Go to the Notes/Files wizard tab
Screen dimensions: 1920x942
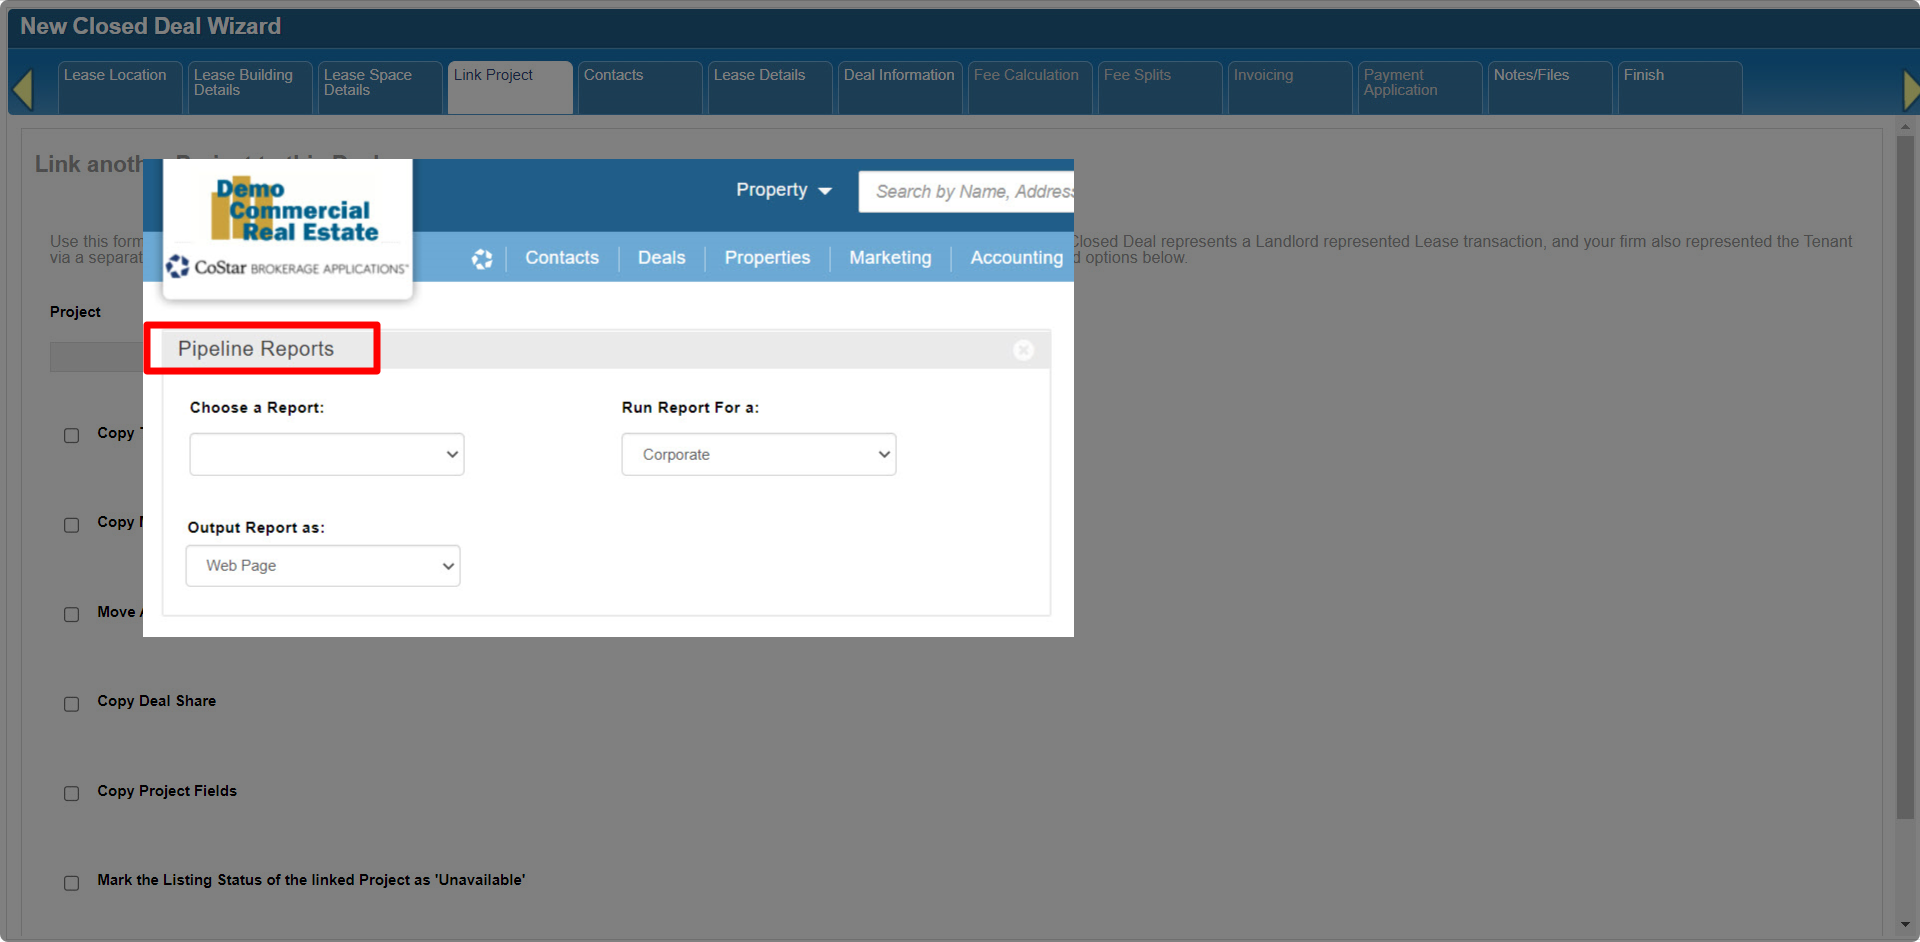tap(1548, 86)
